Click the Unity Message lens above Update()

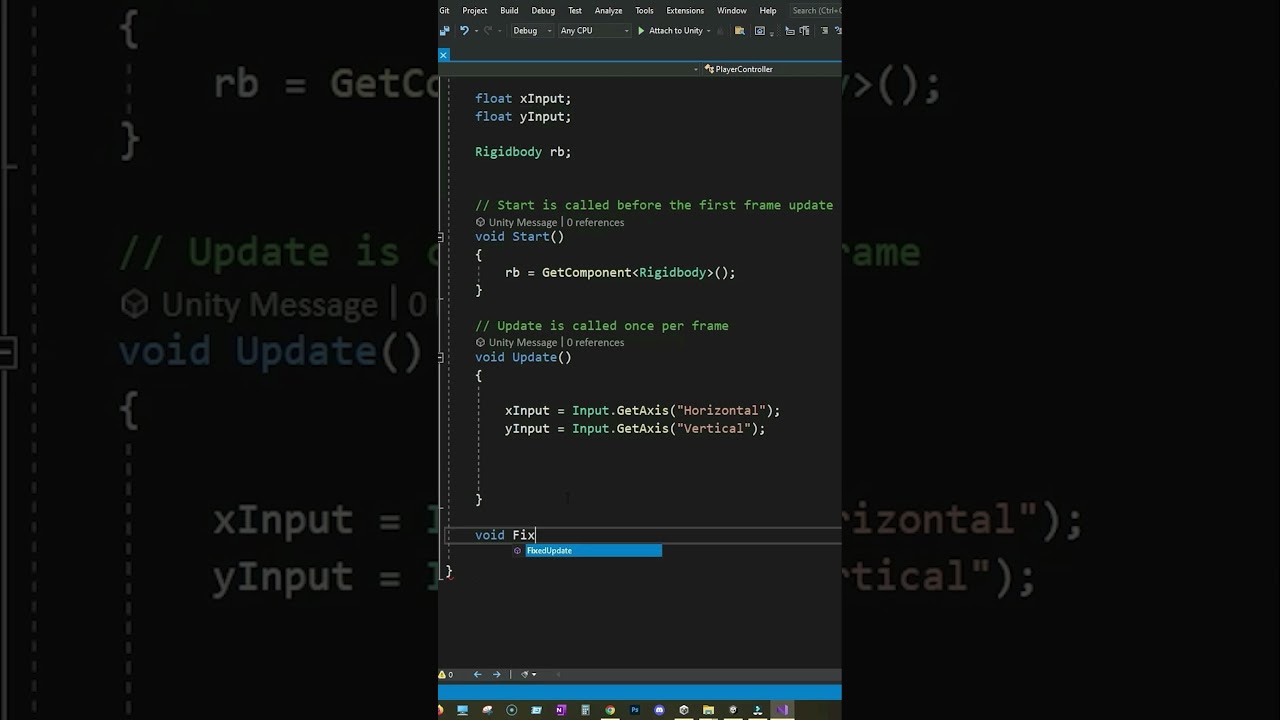[516, 342]
